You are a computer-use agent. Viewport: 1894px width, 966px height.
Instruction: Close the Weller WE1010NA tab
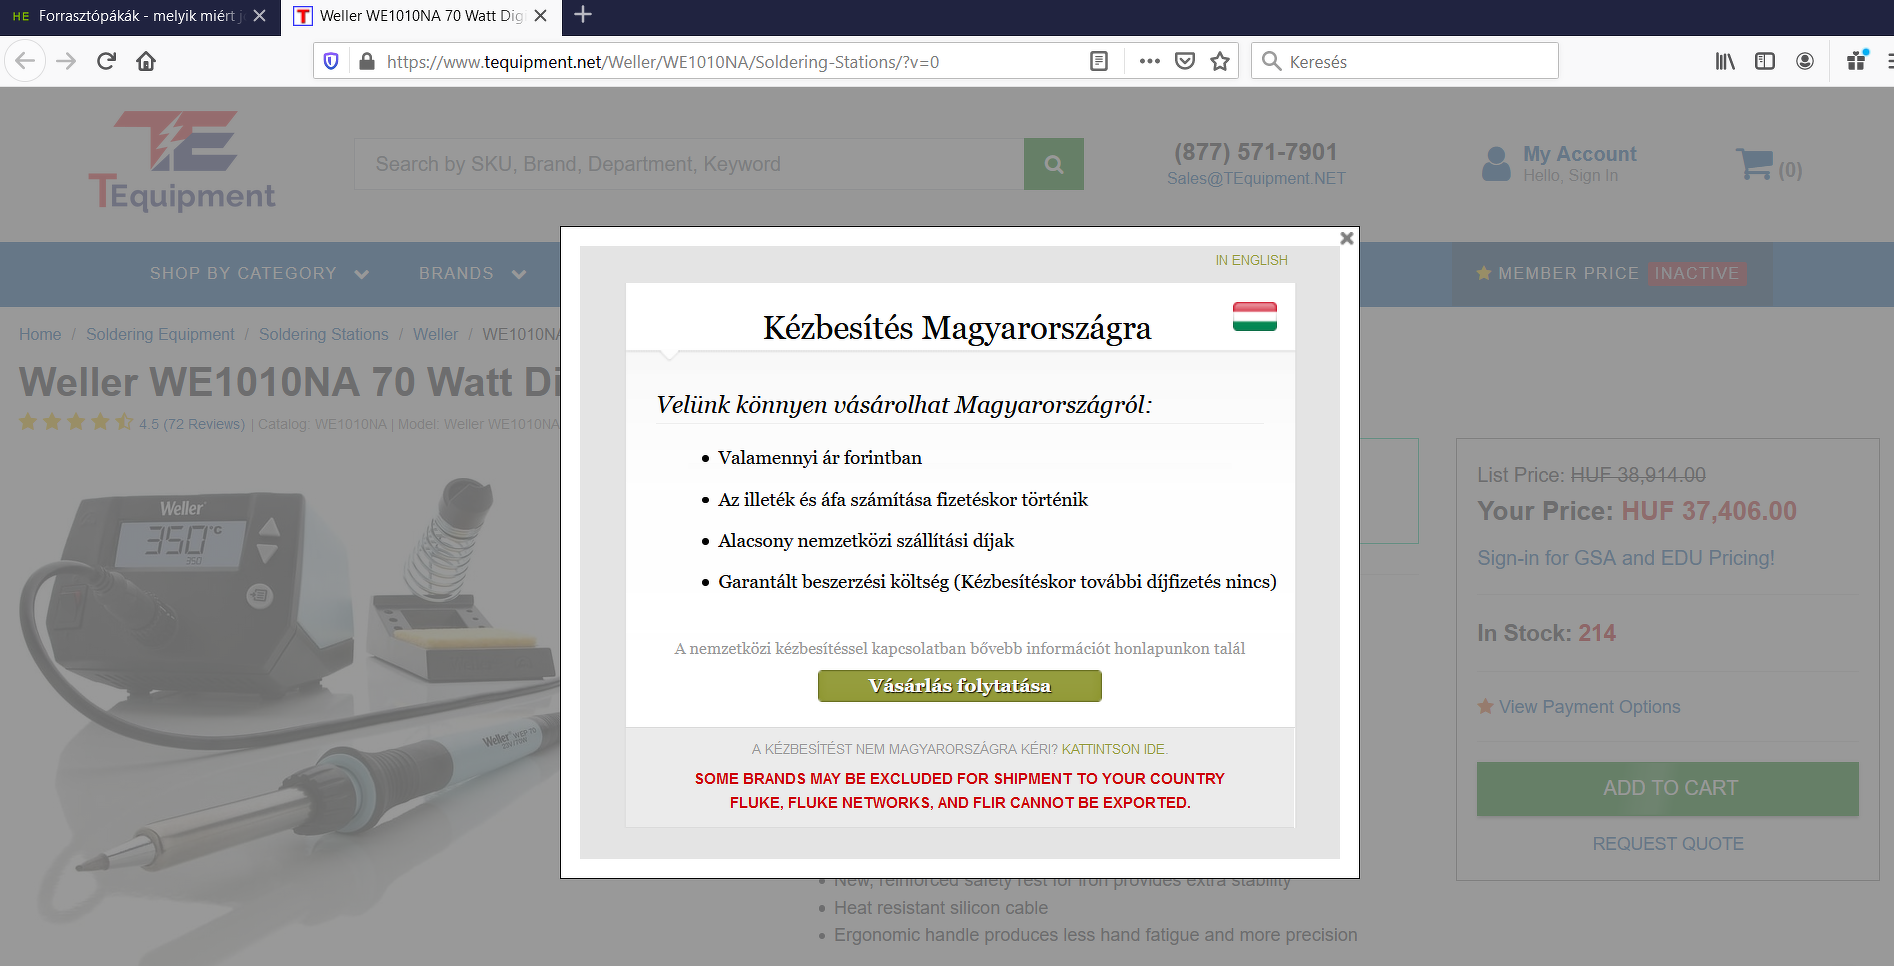click(540, 16)
